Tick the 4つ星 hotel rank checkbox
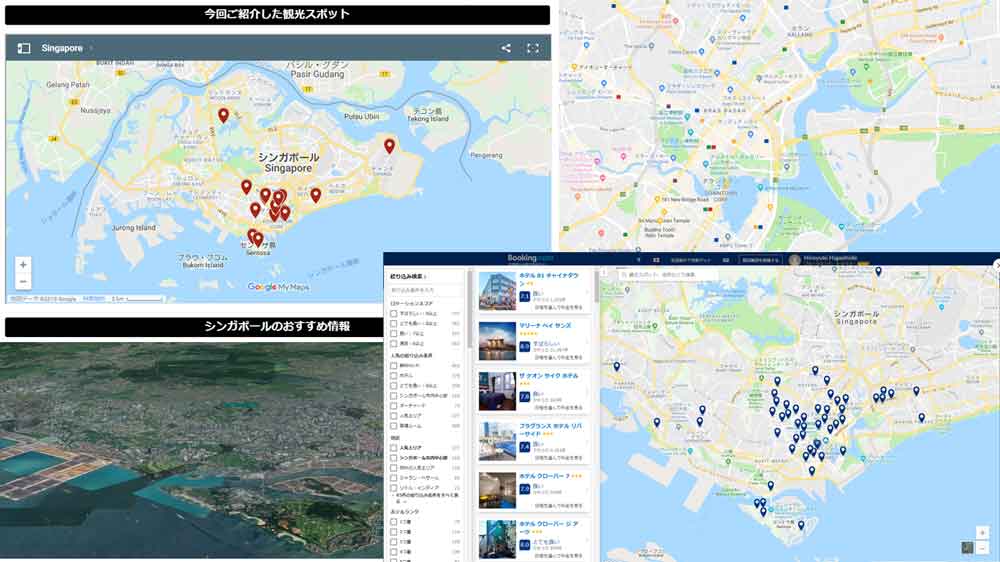This screenshot has width=1000, height=562. point(393,552)
